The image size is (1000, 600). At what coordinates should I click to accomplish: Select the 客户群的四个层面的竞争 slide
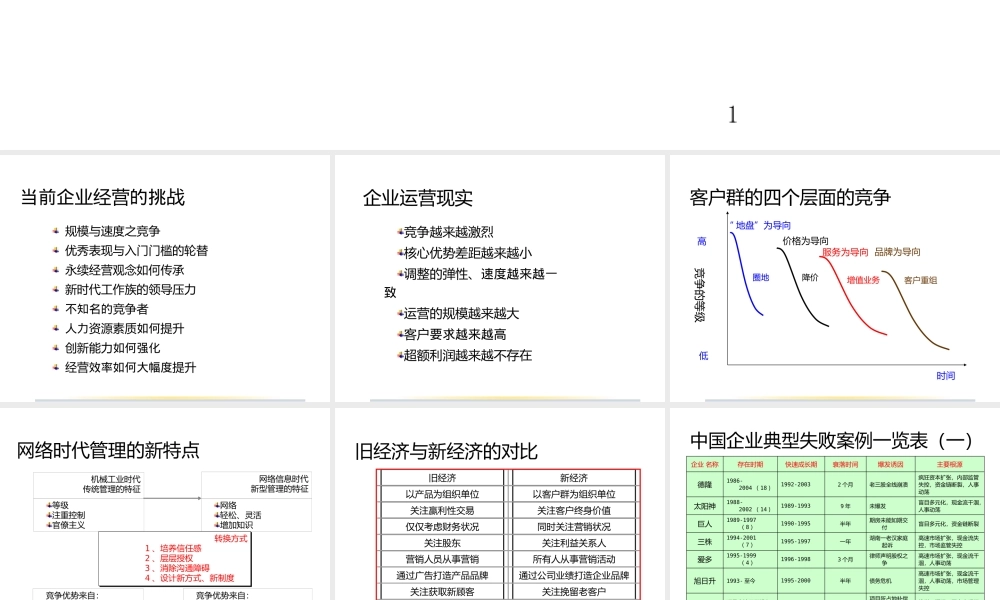(835, 277)
